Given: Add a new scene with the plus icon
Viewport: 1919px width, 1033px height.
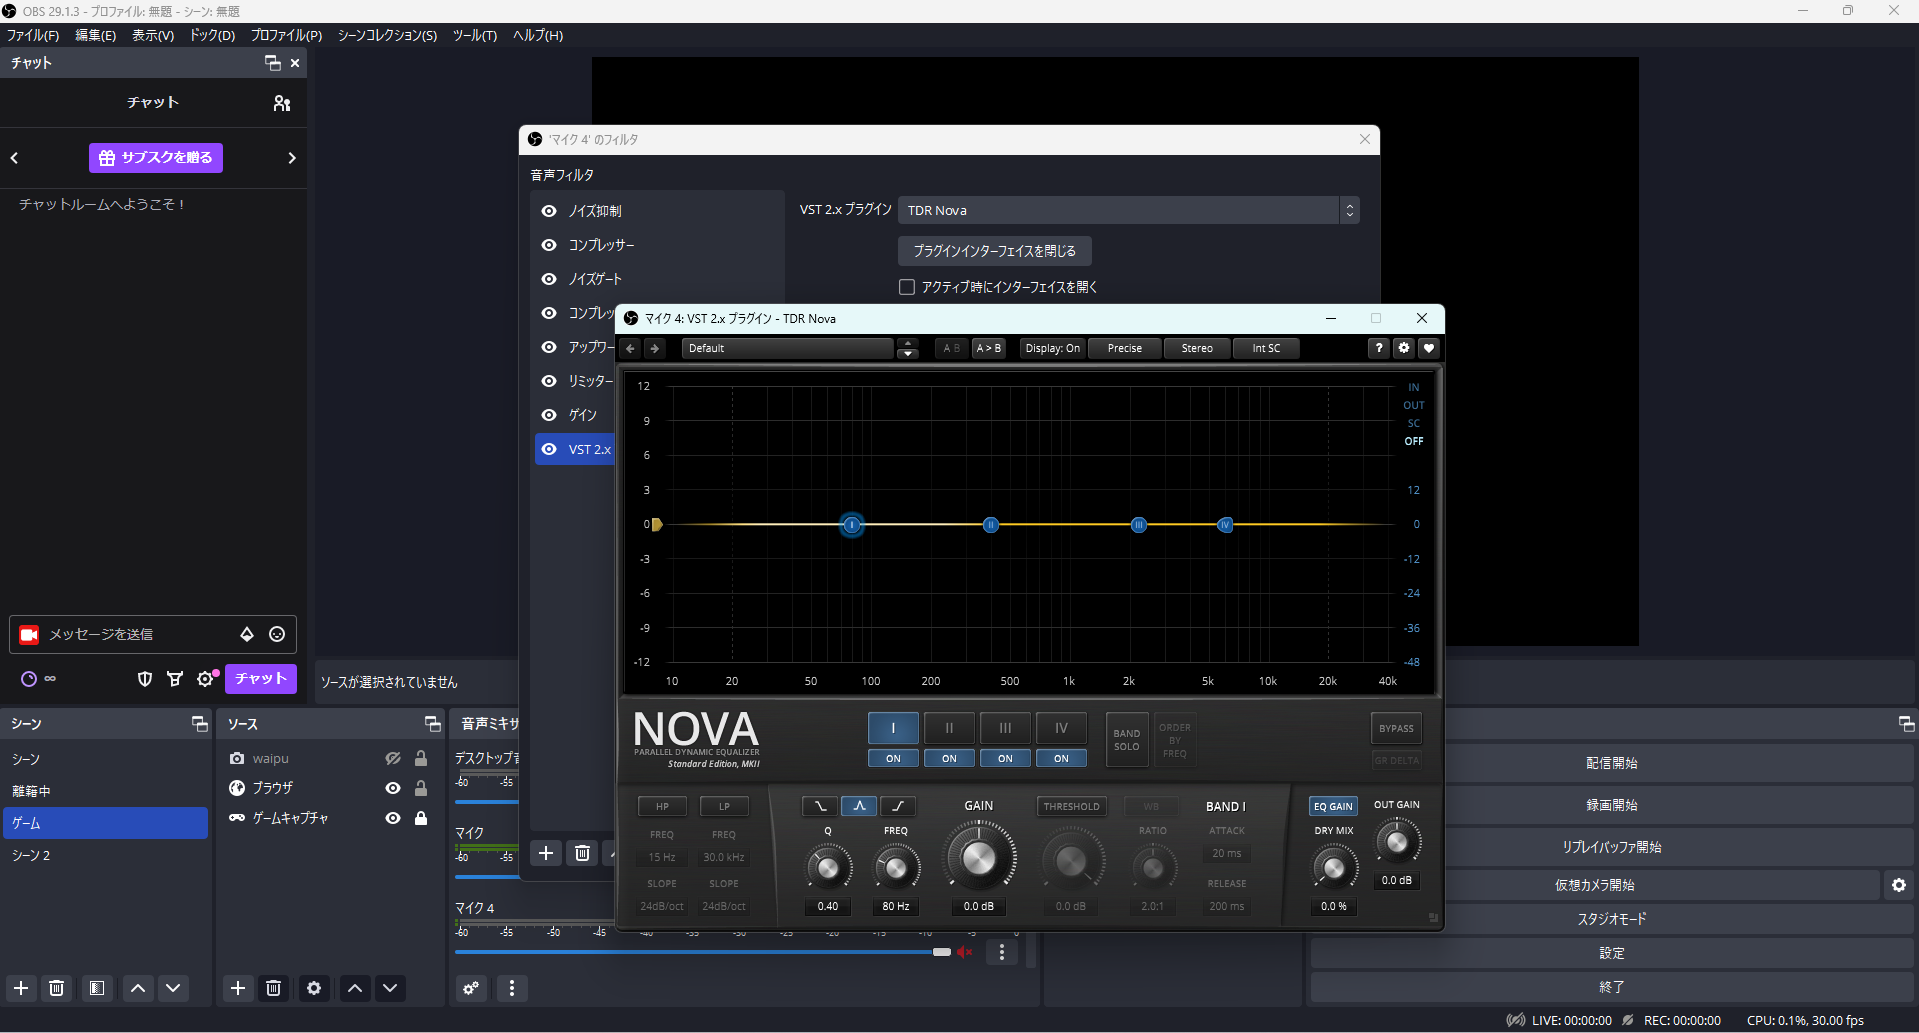Looking at the screenshot, I should (21, 988).
